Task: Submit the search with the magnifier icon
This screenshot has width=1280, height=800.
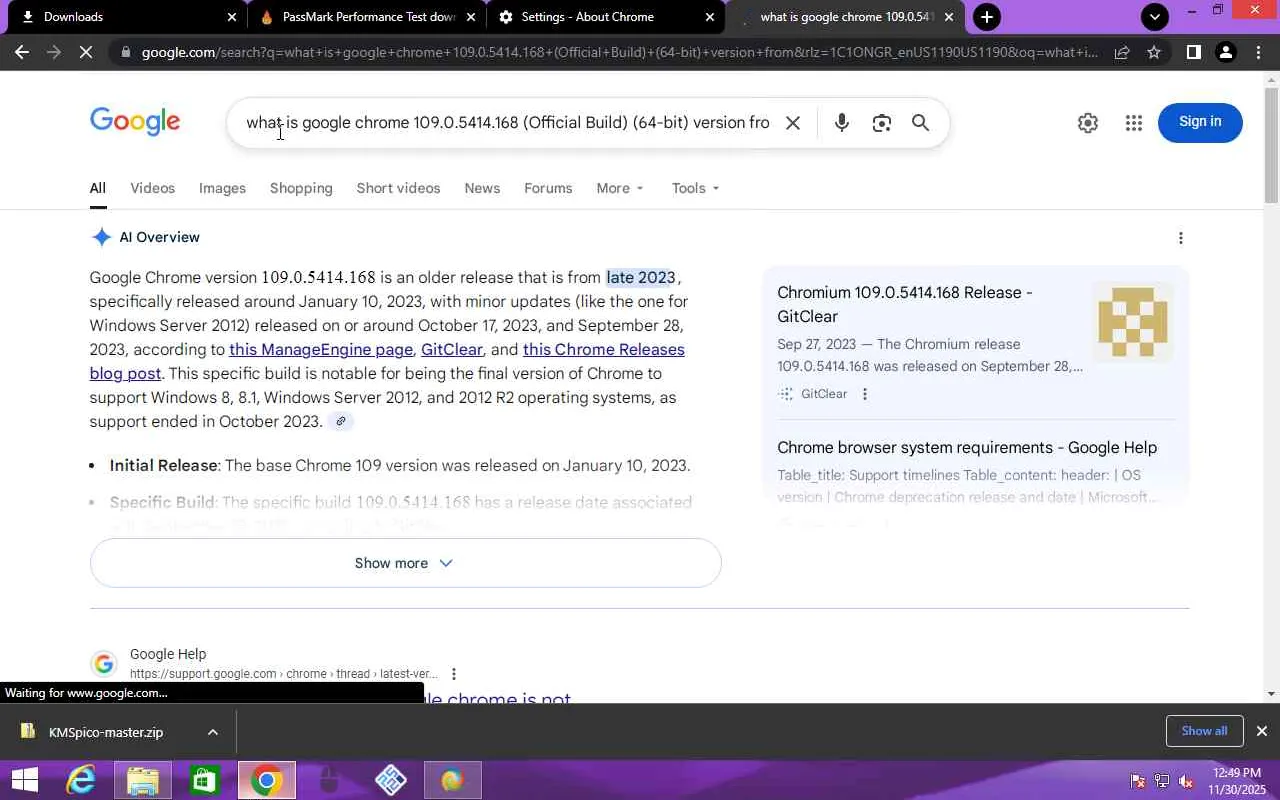Action: coord(920,123)
